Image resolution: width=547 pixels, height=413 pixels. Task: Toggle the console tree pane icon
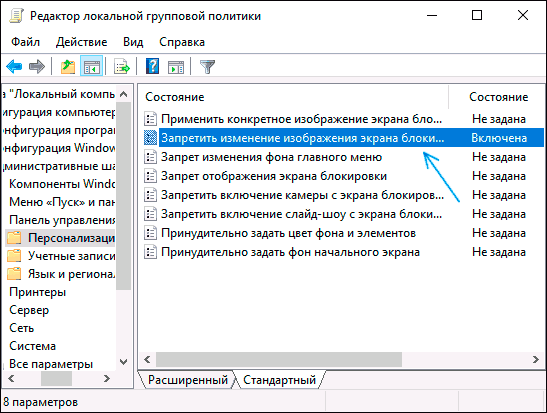(x=91, y=66)
